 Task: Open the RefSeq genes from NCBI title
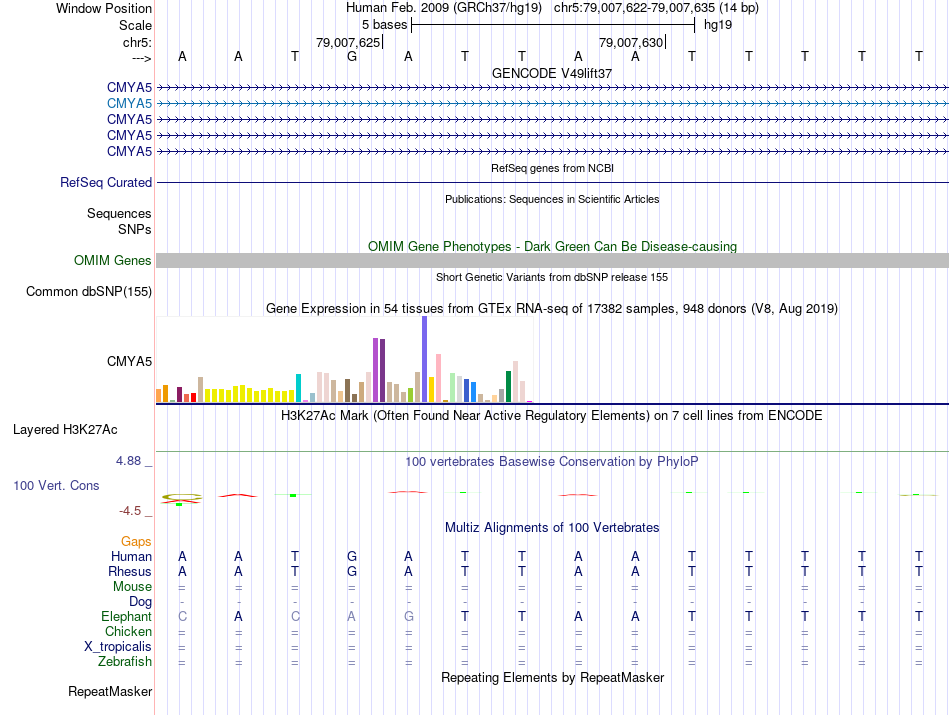pyautogui.click(x=552, y=168)
